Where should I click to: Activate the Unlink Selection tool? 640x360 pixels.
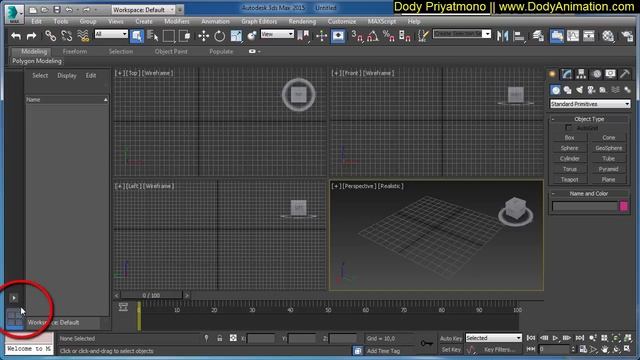[67, 36]
